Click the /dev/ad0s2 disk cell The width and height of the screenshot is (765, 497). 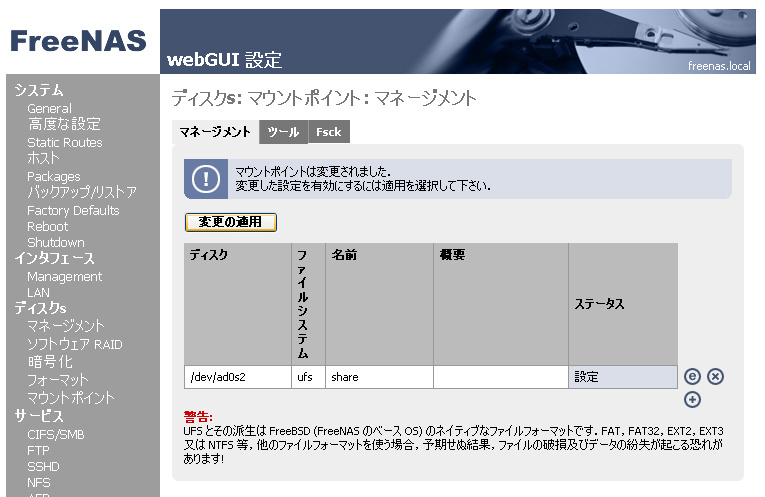pos(238,377)
